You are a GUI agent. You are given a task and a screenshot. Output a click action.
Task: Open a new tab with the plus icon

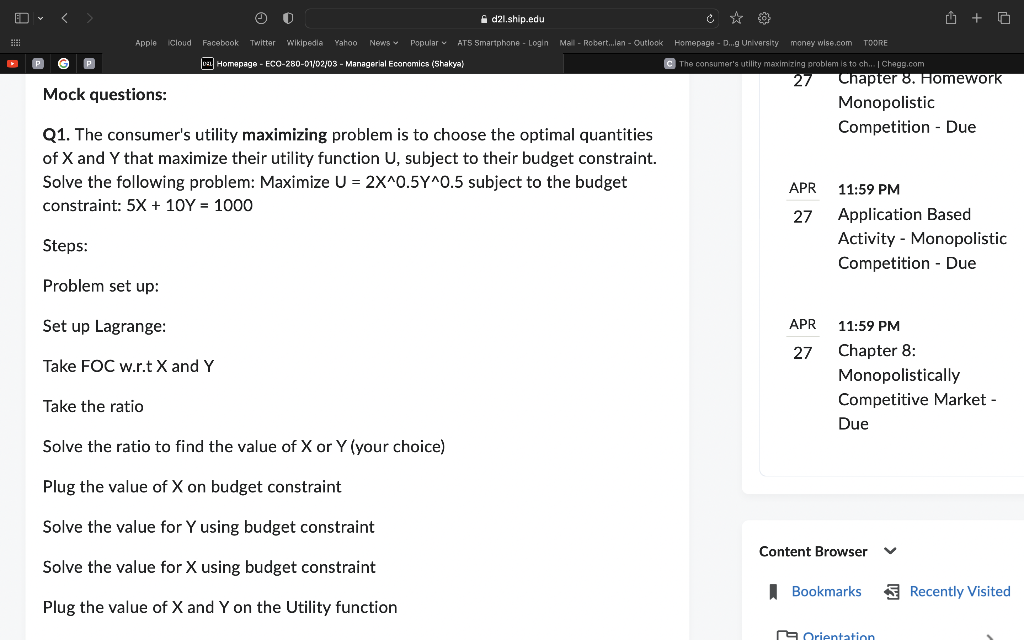(976, 17)
